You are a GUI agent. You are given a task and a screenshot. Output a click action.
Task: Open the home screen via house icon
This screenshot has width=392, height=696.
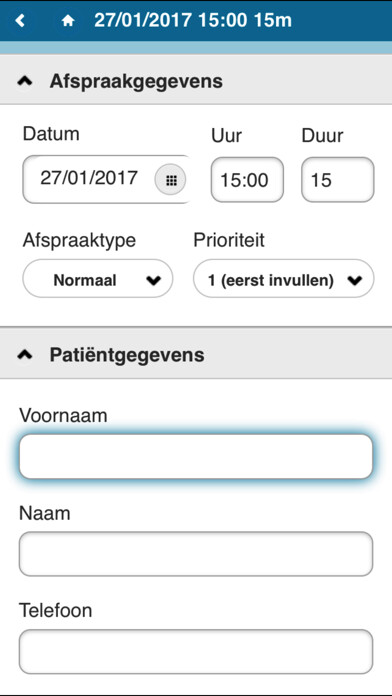coord(68,20)
